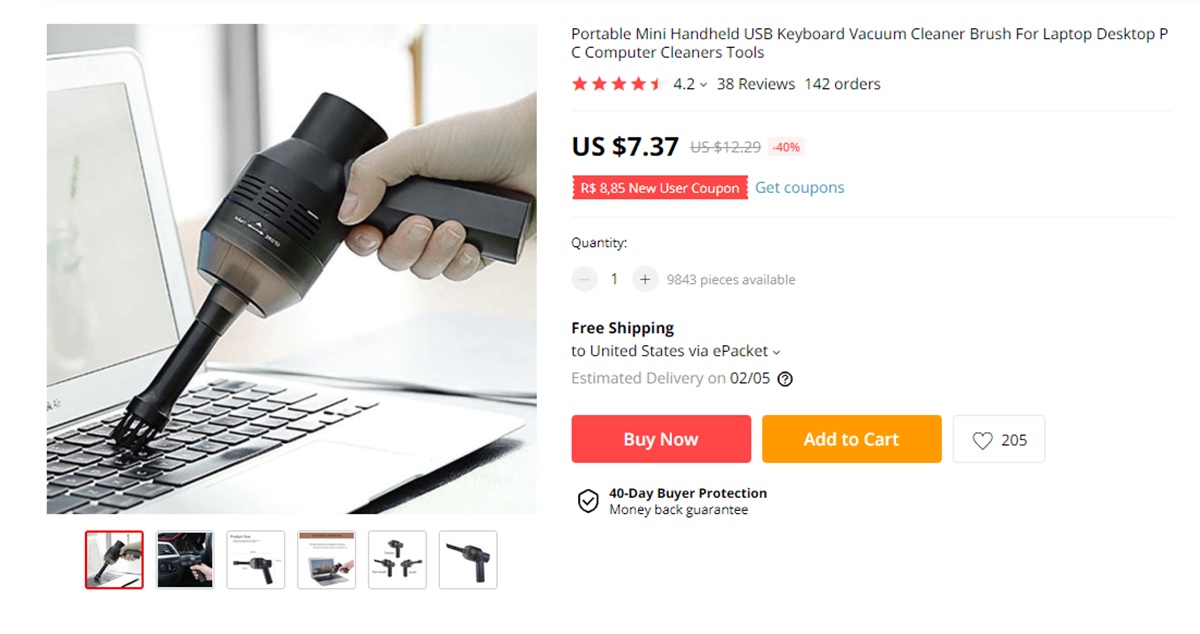Open the ePacket shipping method dropdown

click(x=776, y=352)
